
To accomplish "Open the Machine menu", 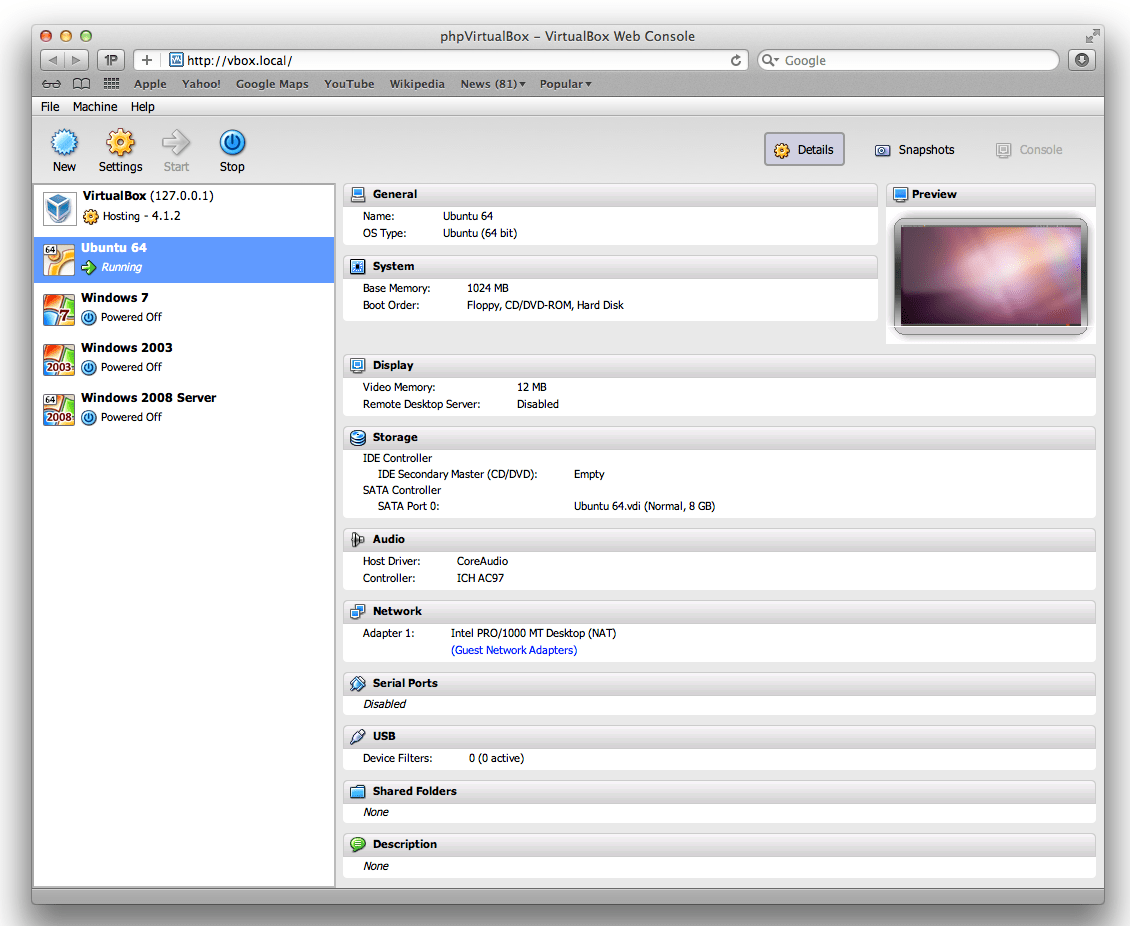I will tap(95, 106).
